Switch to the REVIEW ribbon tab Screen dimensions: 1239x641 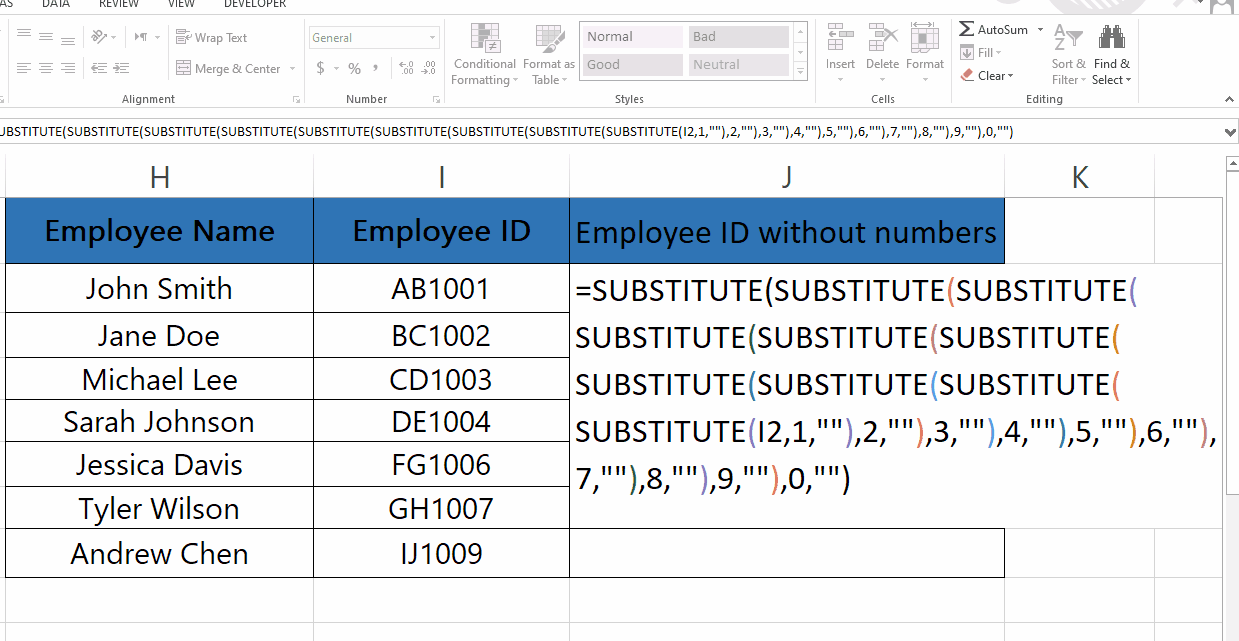coord(118,4)
